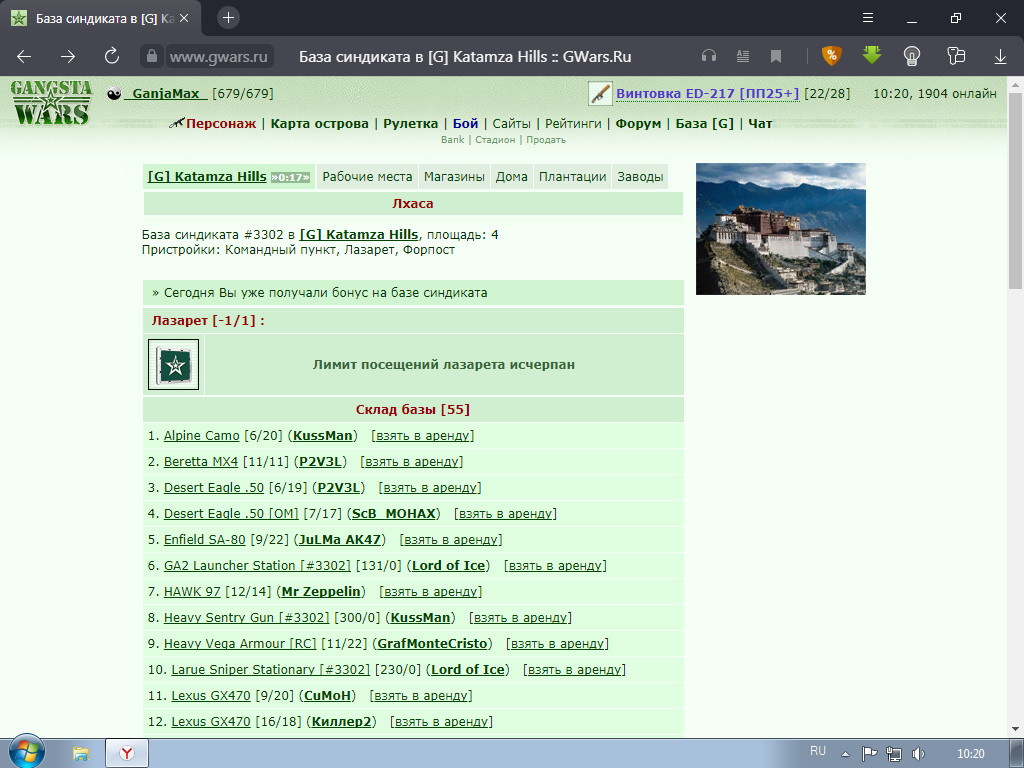Open the Рейтинги menu item
Image resolution: width=1024 pixels, height=768 pixels.
(x=573, y=123)
